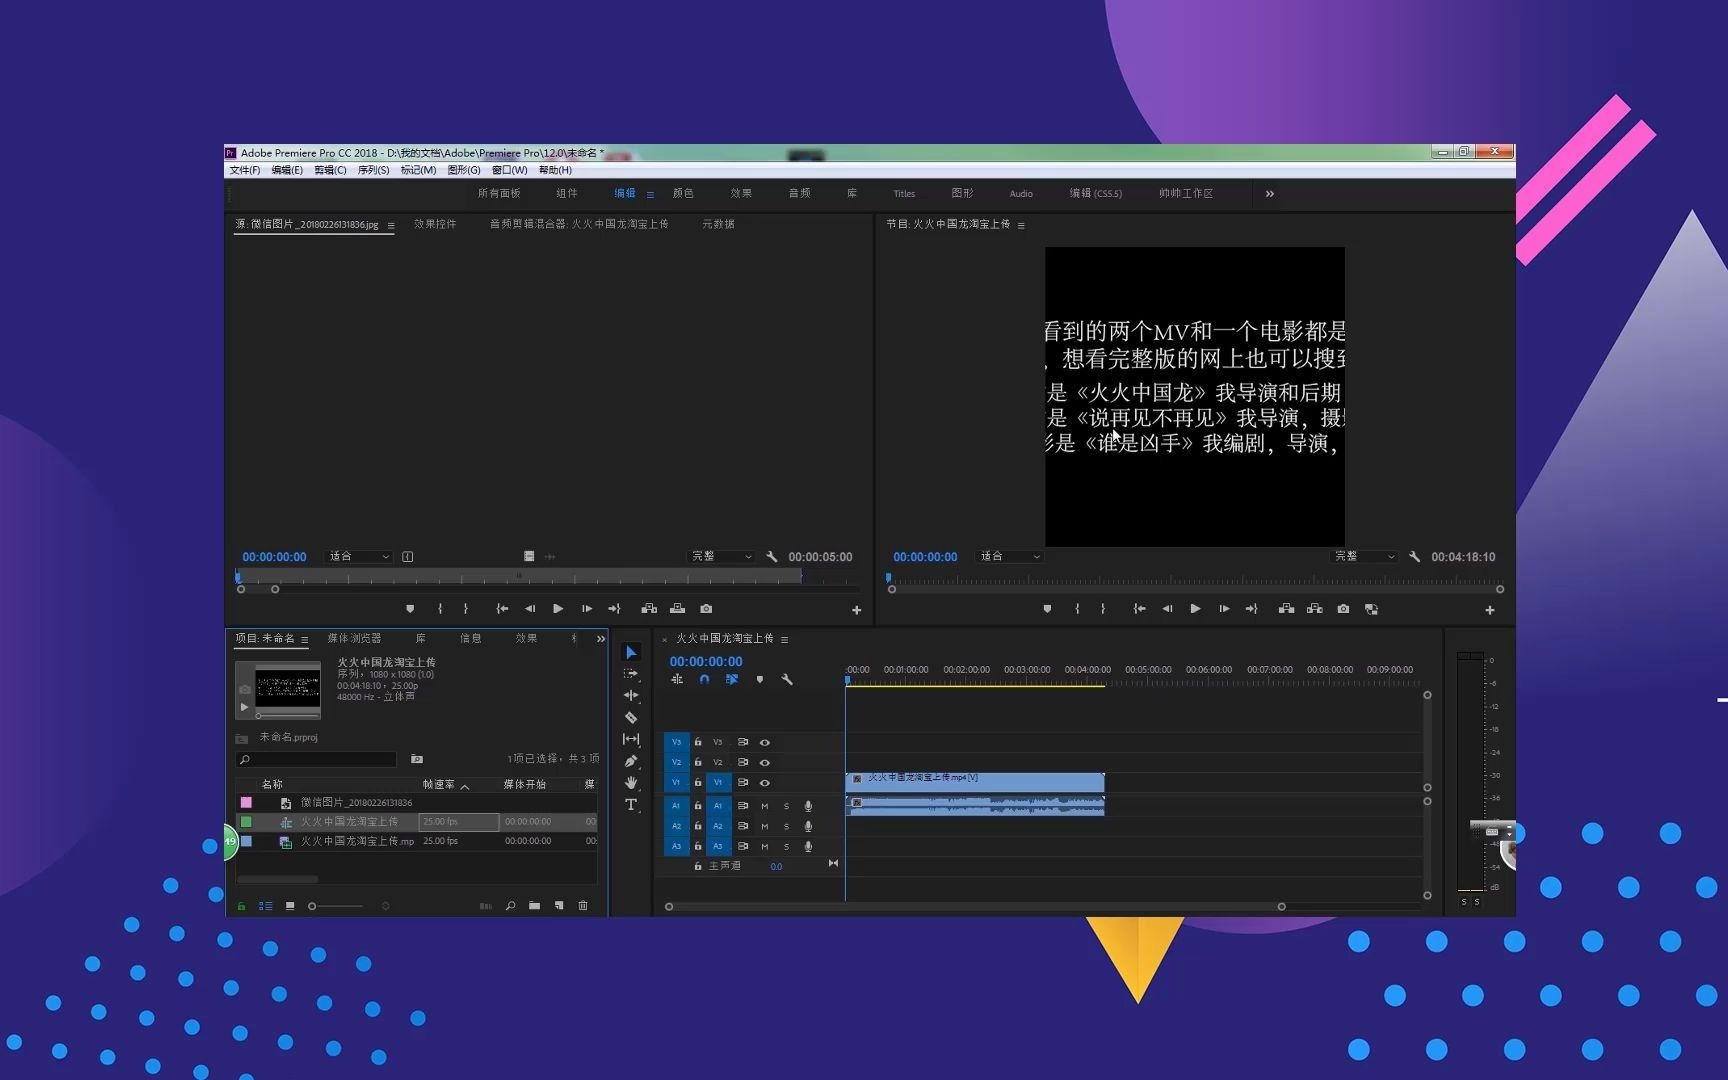Export frame from Source monitor camera icon

[x=706, y=609]
